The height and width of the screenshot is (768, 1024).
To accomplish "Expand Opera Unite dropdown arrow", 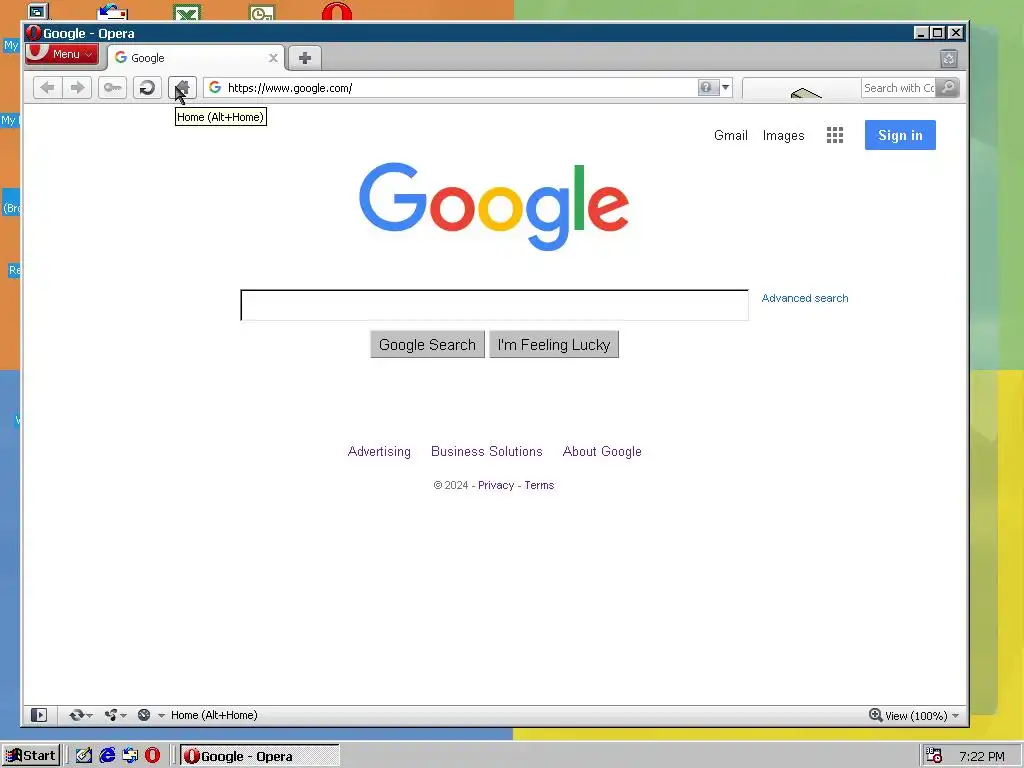I will 123,716.
